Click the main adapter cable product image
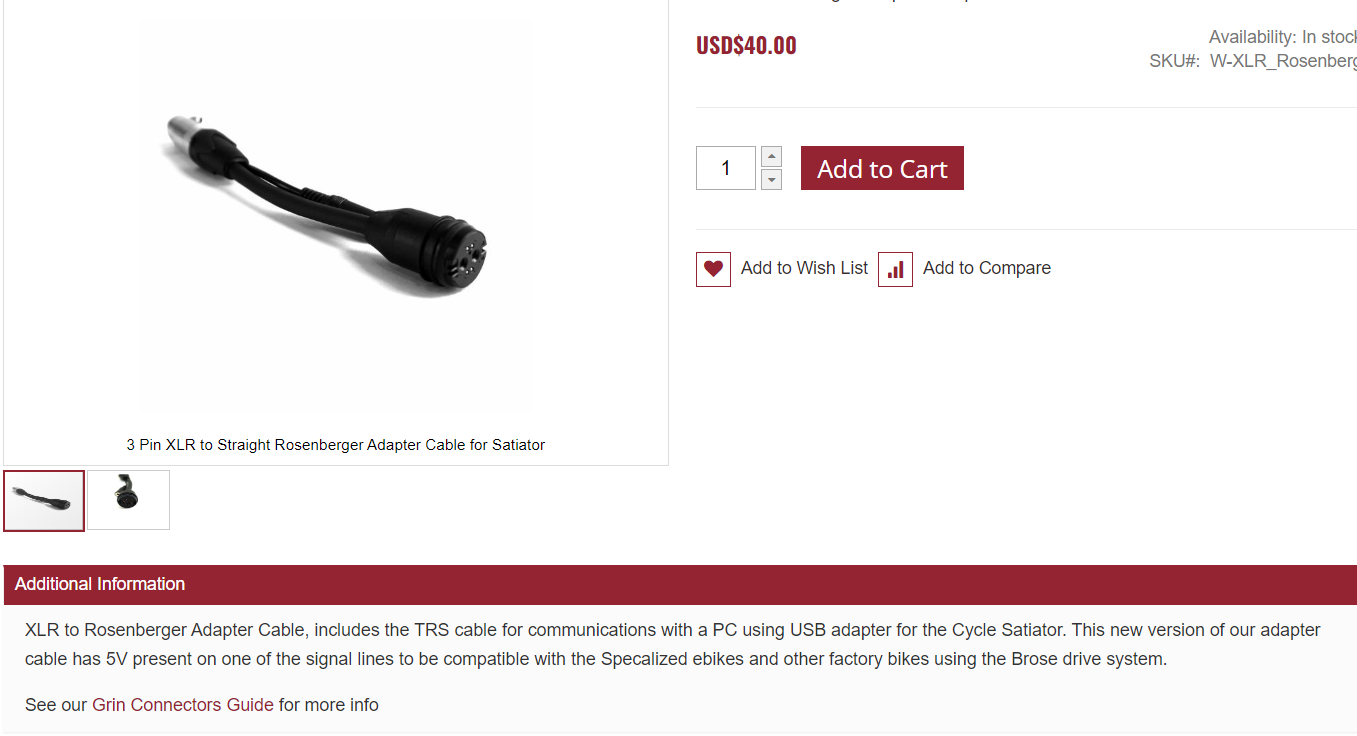This screenshot has height=736, width=1357. [x=335, y=217]
